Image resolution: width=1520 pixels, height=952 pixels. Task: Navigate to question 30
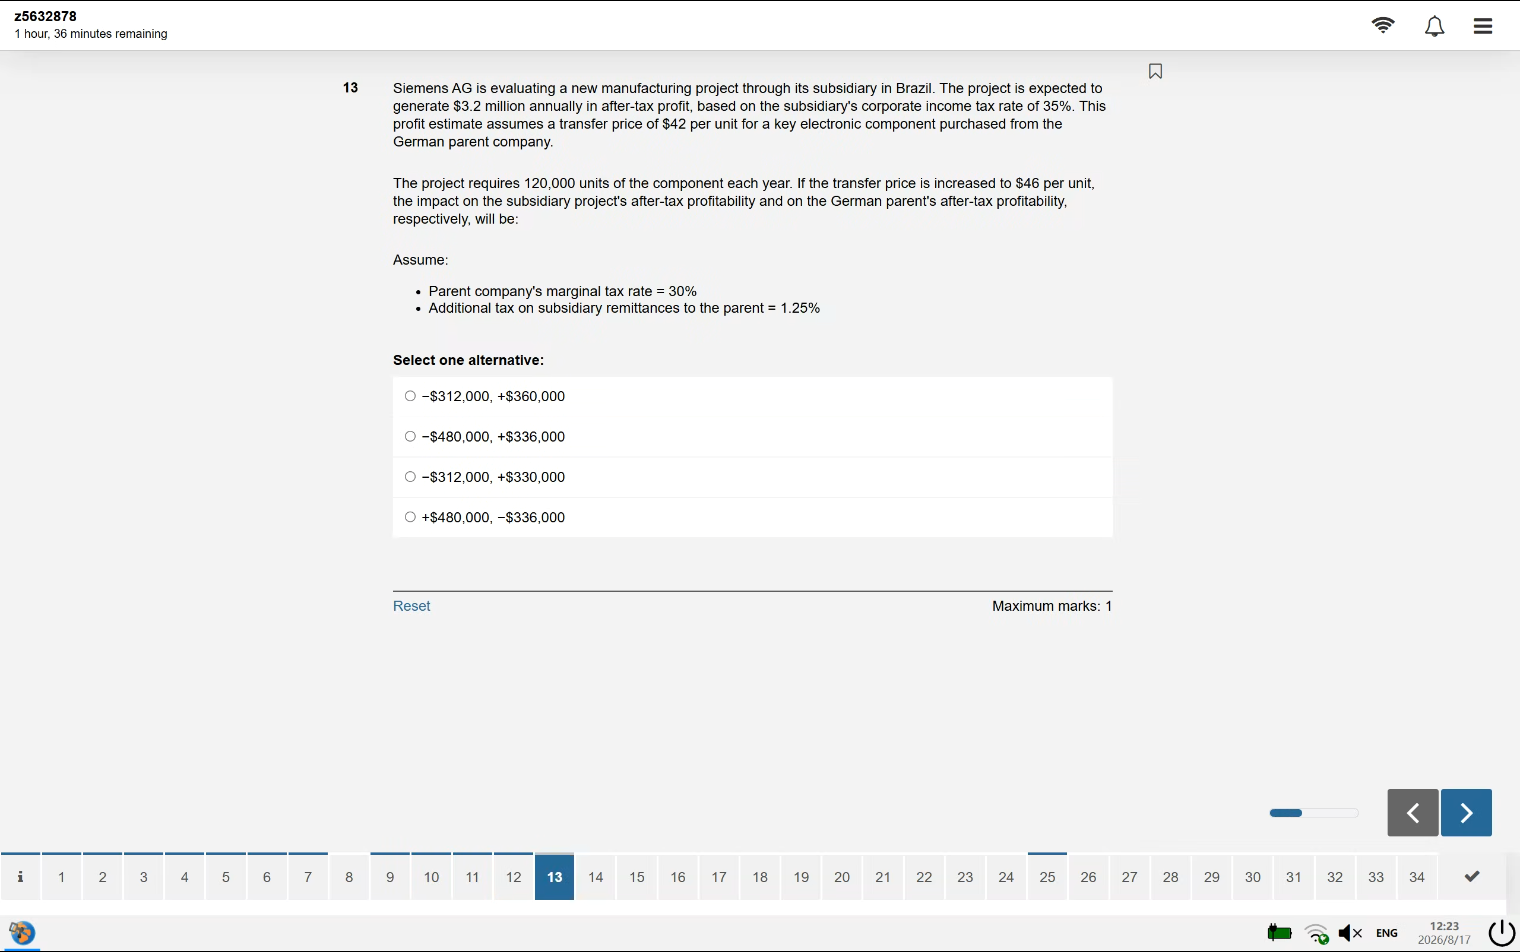(1253, 877)
